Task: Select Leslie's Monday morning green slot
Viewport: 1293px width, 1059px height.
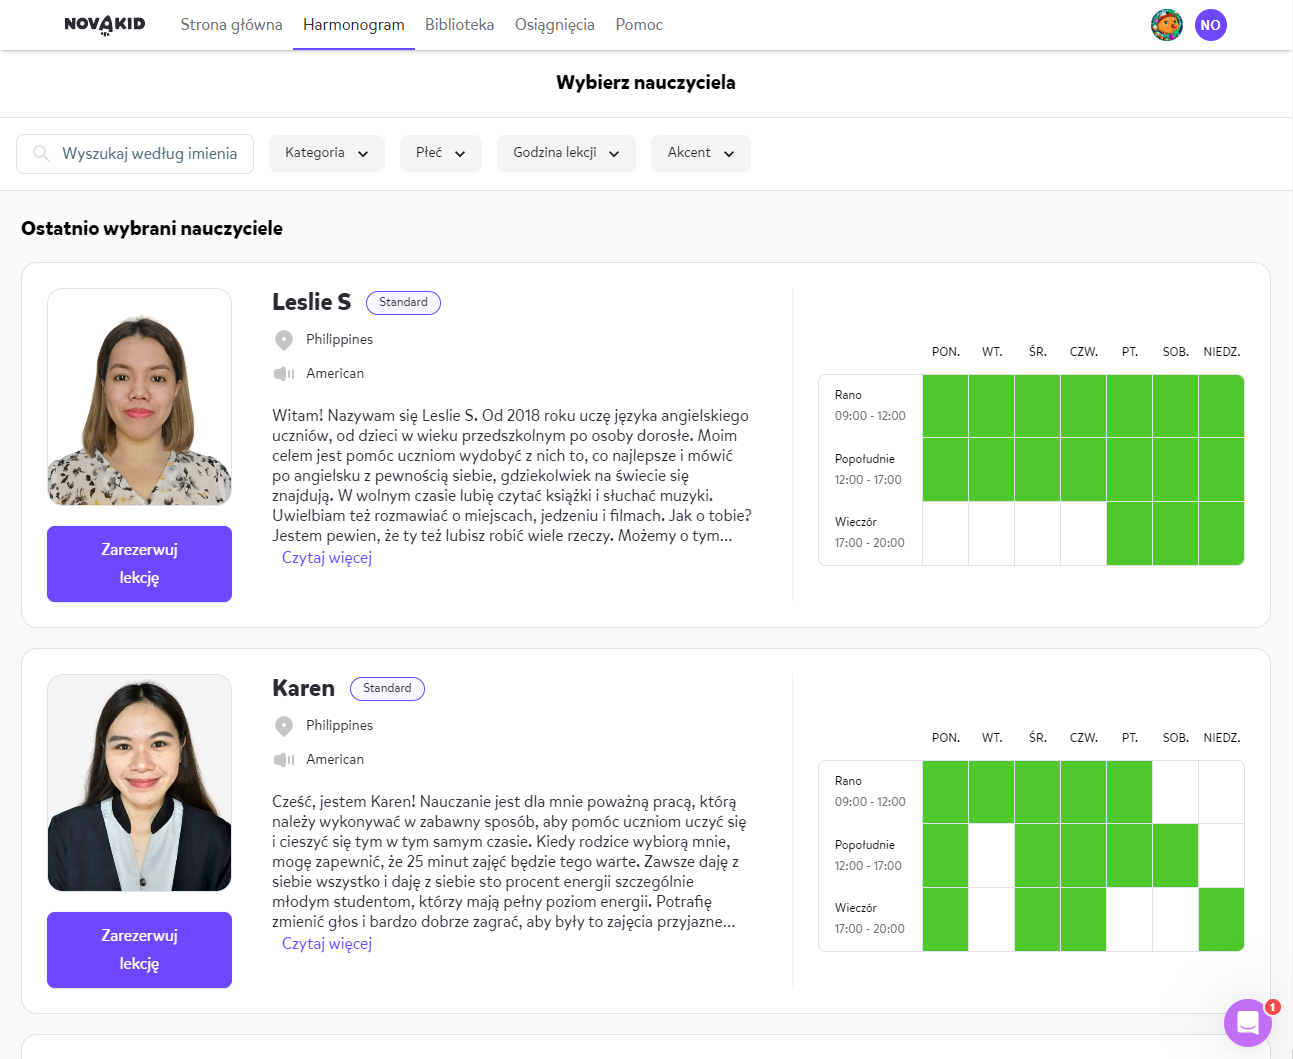Action: coord(945,406)
